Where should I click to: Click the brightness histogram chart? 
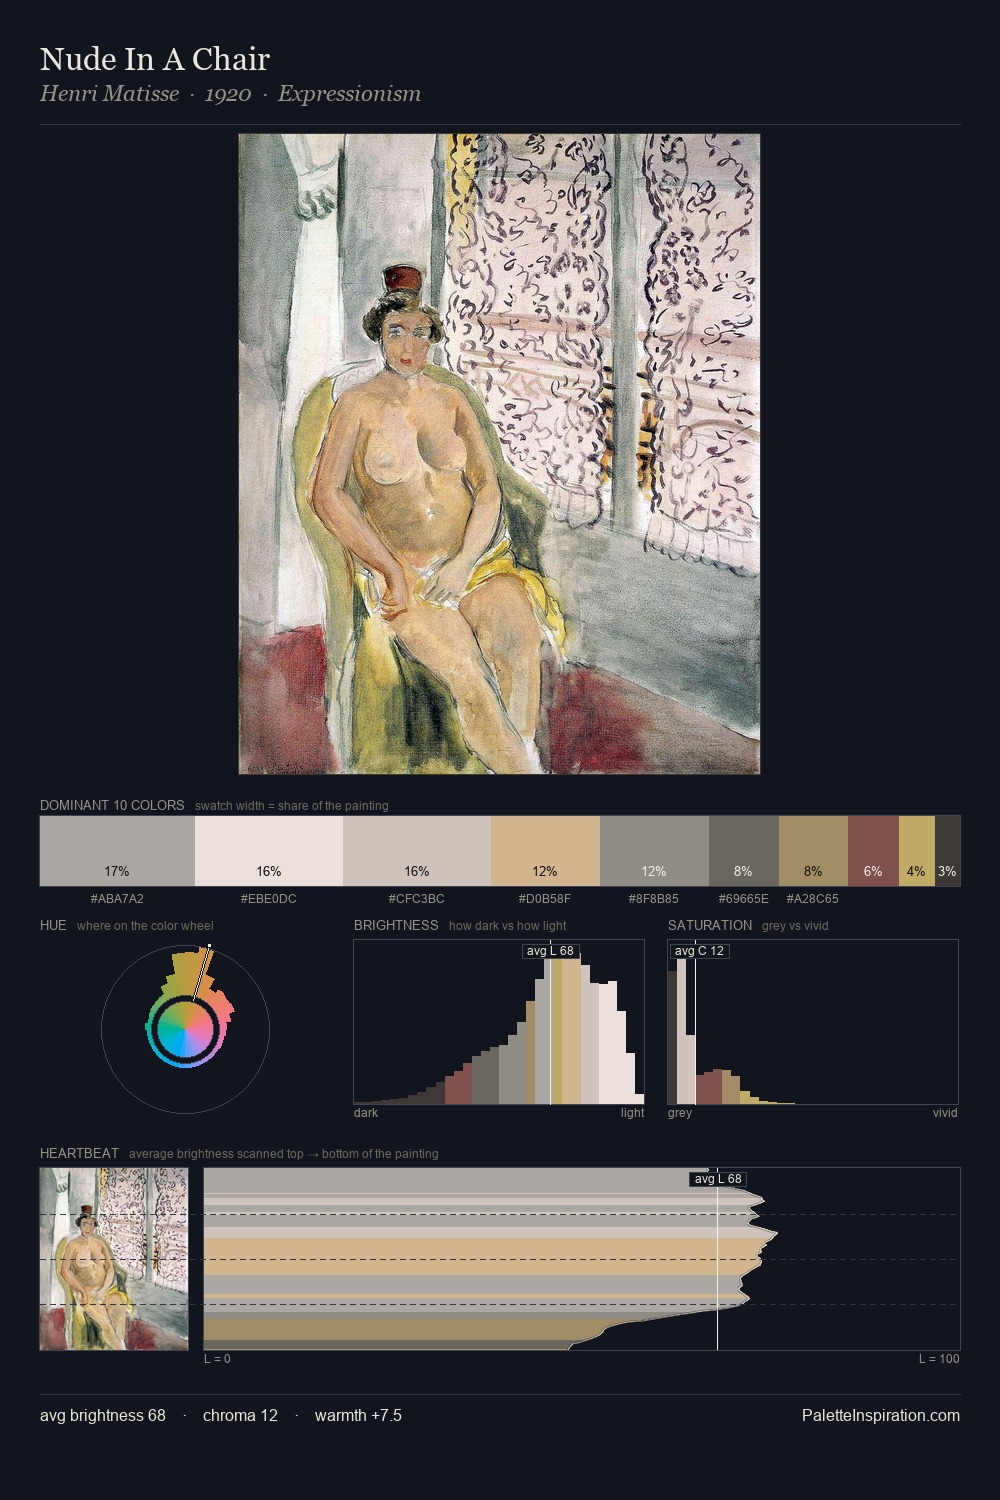499,1022
